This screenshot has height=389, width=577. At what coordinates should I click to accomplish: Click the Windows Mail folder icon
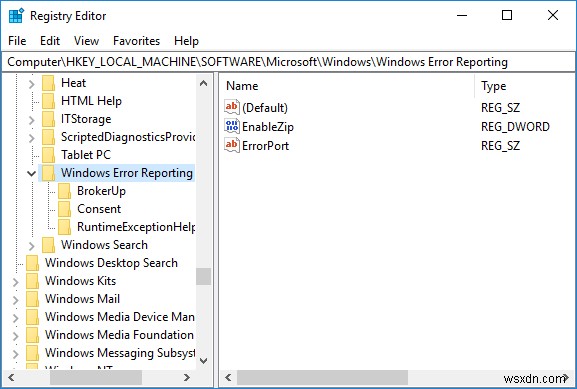click(x=32, y=300)
